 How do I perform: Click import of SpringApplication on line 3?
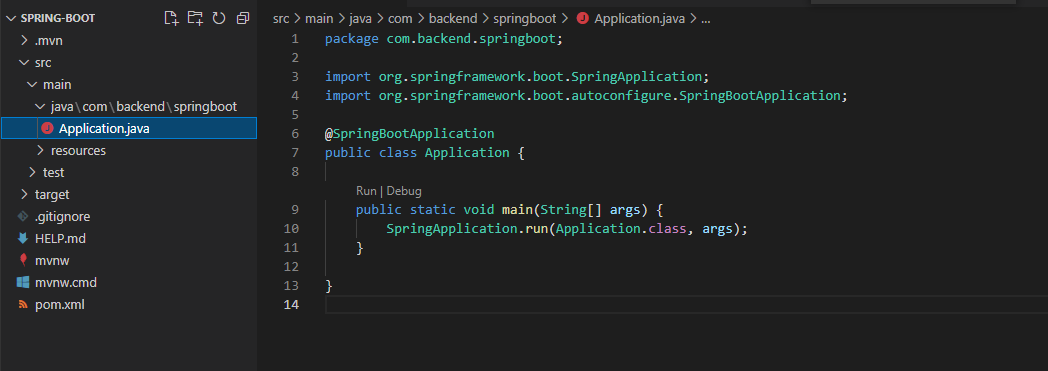click(517, 76)
